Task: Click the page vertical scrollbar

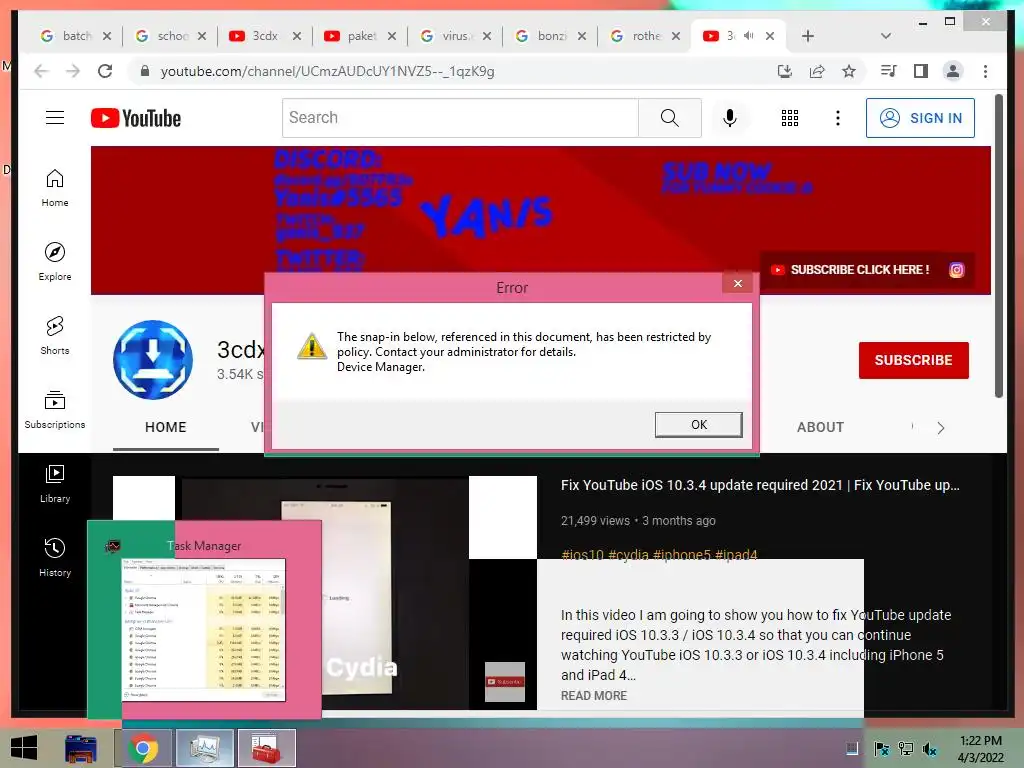Action: (999, 246)
